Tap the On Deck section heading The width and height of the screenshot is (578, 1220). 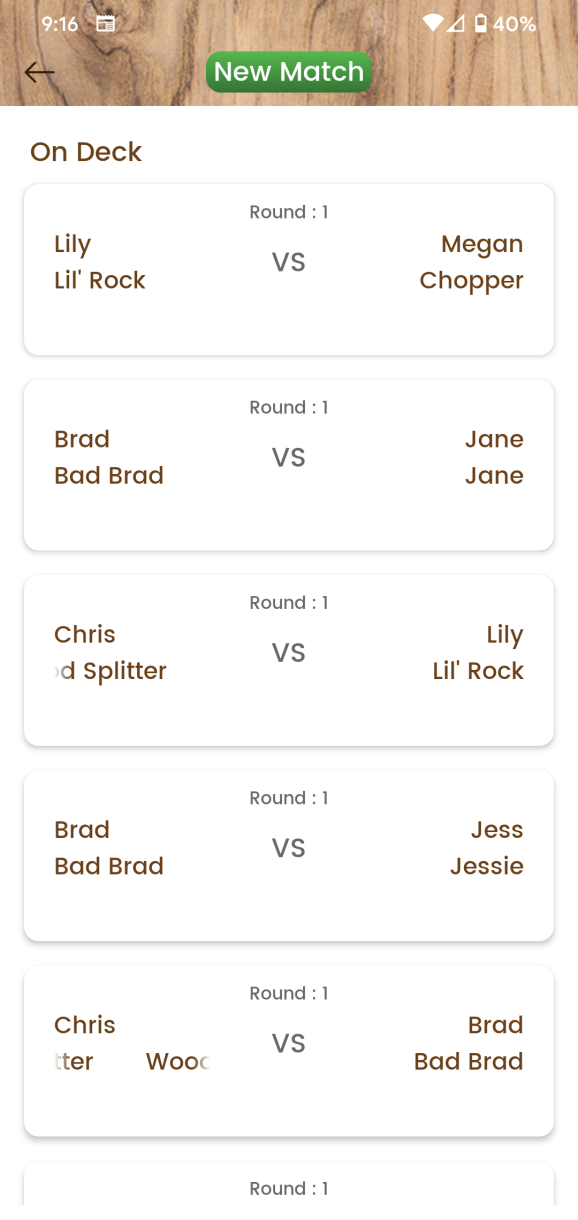[86, 152]
